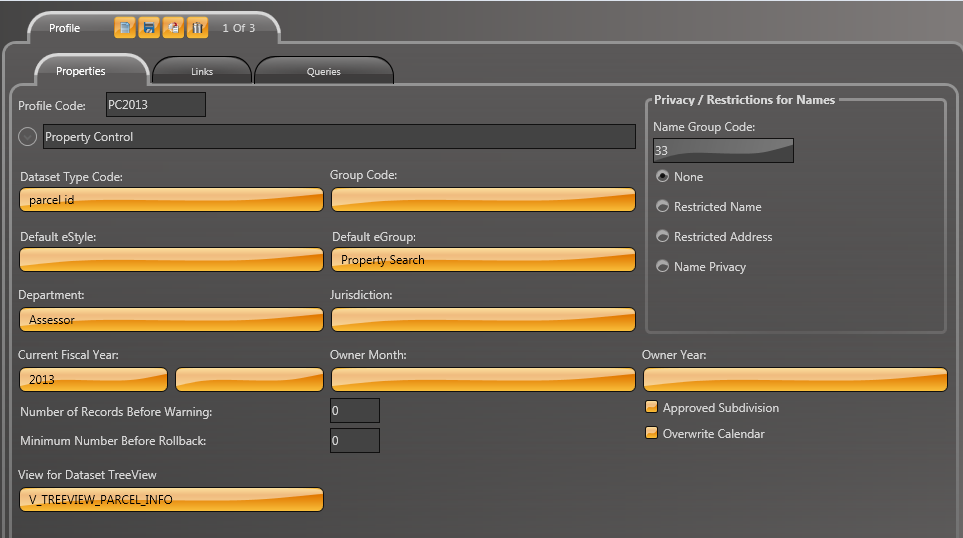This screenshot has width=963, height=538.
Task: Select the Properties tab
Action: pos(81,72)
